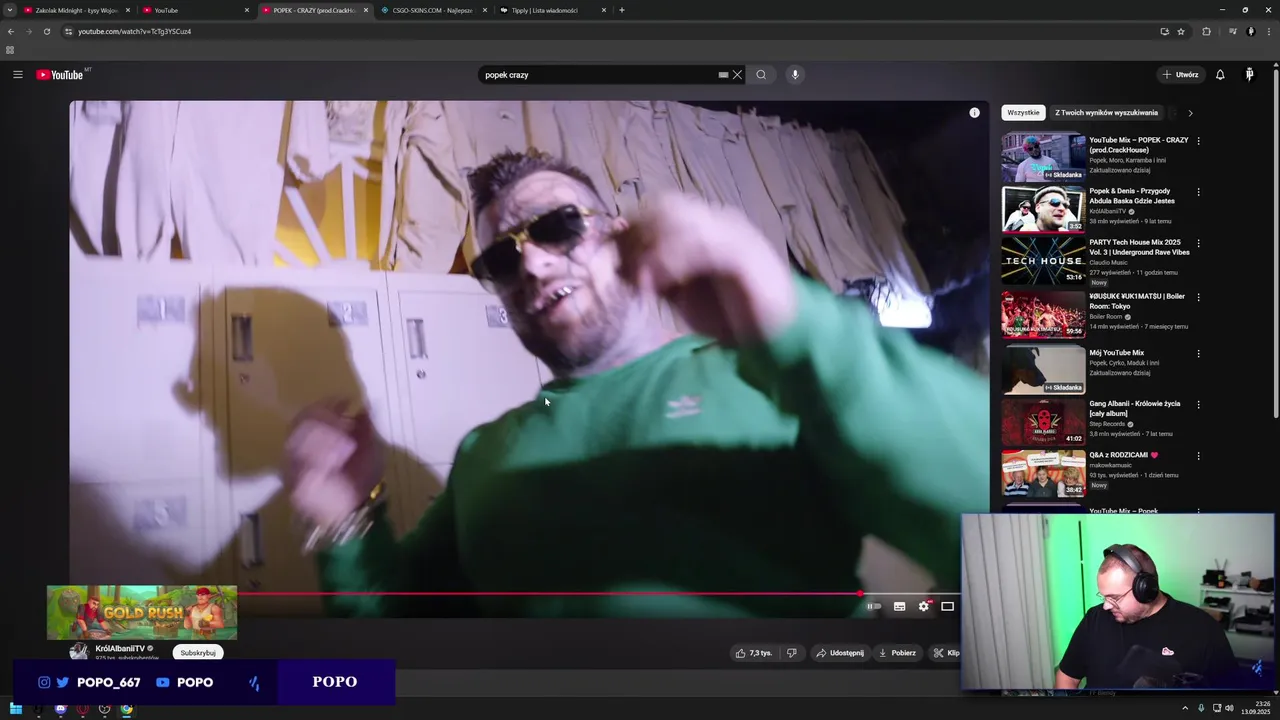Bookmark this page with the star
The image size is (1280, 720).
1181,31
